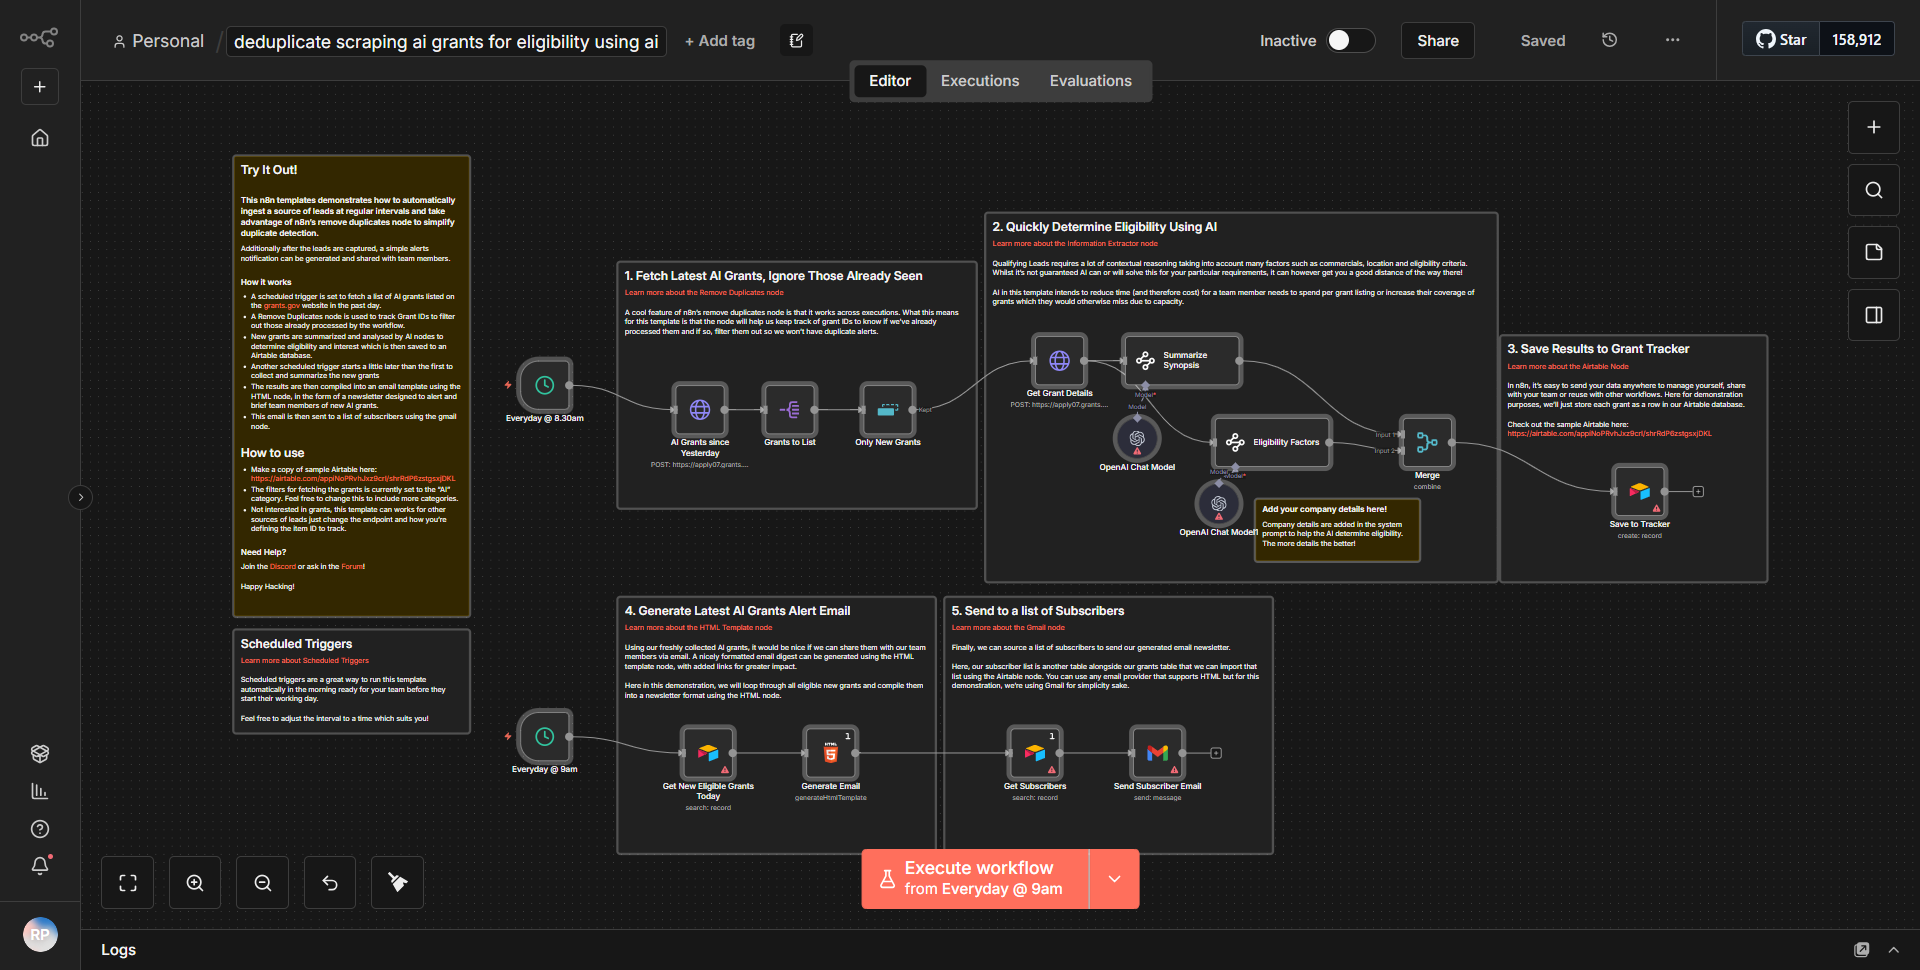Search the workflow canvas
The image size is (1920, 970).
click(1872, 189)
